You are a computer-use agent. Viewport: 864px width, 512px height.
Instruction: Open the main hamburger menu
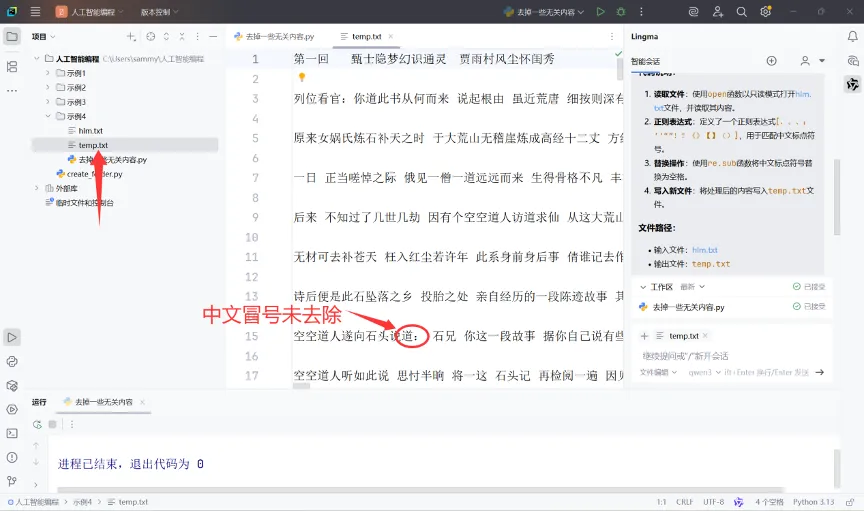click(x=35, y=12)
